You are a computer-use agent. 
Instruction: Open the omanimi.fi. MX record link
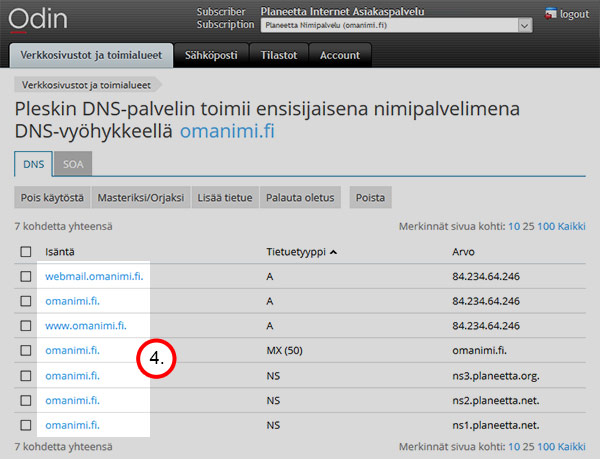point(72,350)
